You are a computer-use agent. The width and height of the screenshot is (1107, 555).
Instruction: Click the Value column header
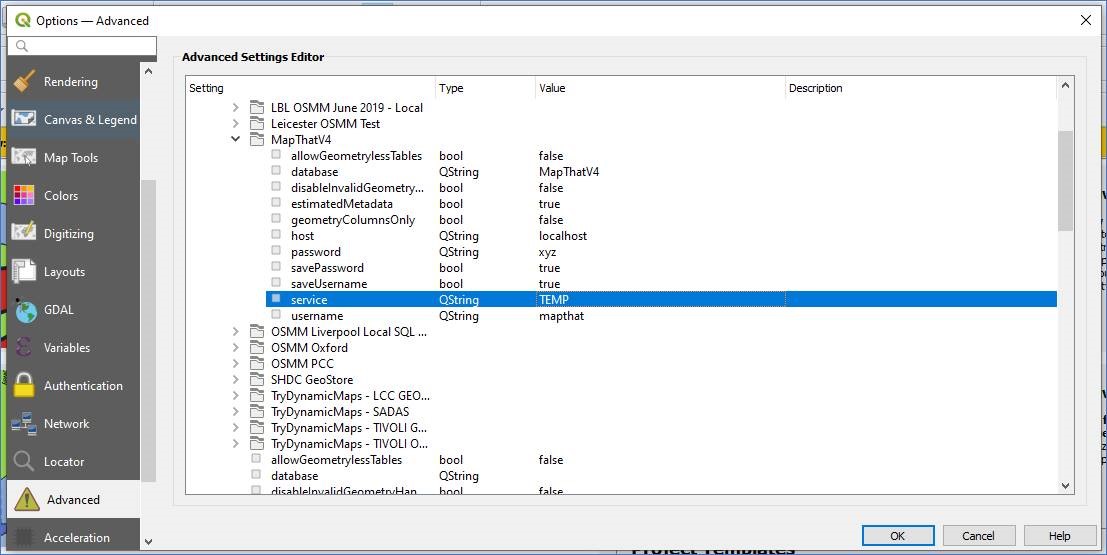click(x=660, y=88)
